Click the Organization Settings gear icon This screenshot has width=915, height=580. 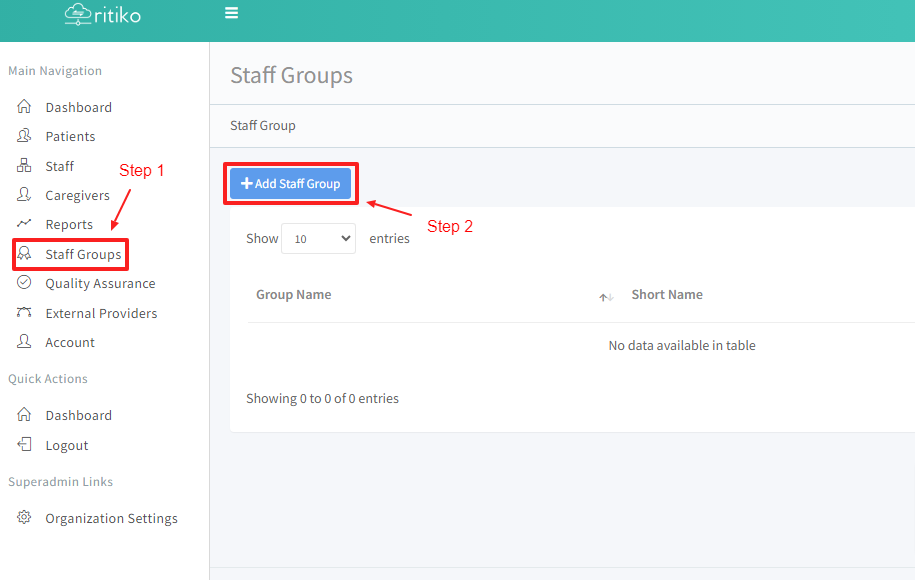(x=25, y=518)
